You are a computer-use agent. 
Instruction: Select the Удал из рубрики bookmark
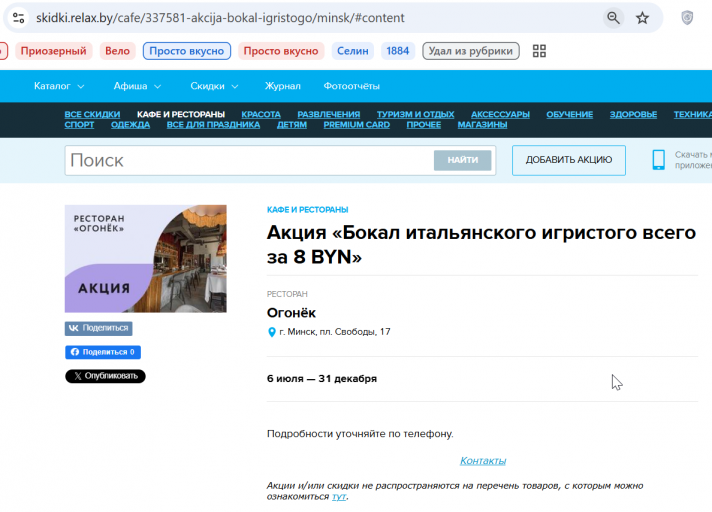coord(470,51)
